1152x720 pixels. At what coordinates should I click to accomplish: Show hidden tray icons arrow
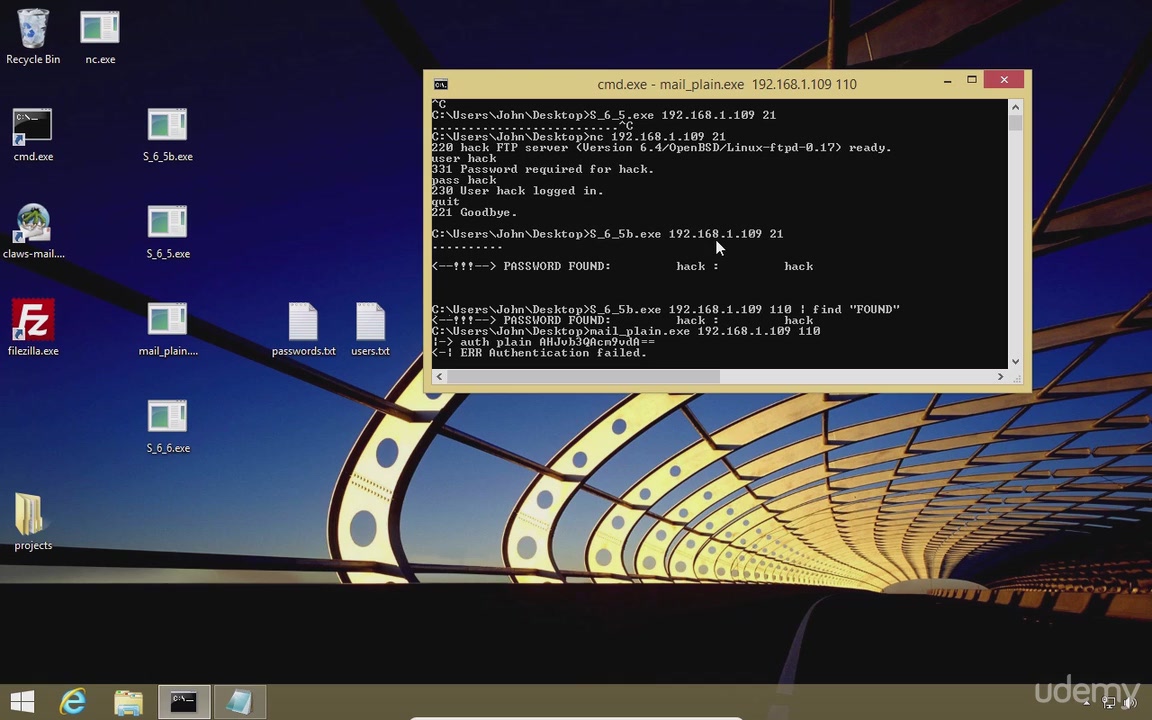click(1087, 703)
